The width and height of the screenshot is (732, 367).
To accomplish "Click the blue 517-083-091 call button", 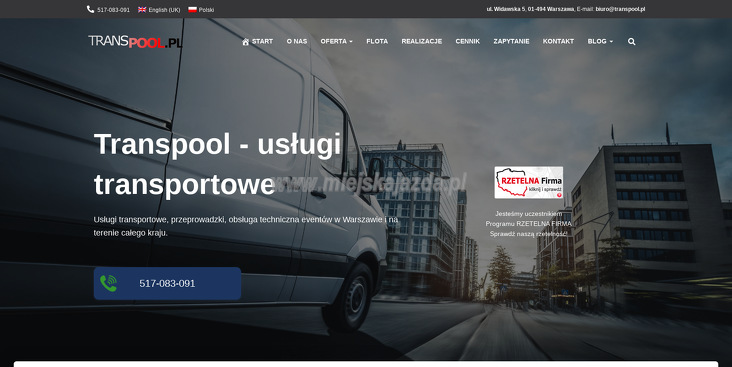I will point(167,283).
